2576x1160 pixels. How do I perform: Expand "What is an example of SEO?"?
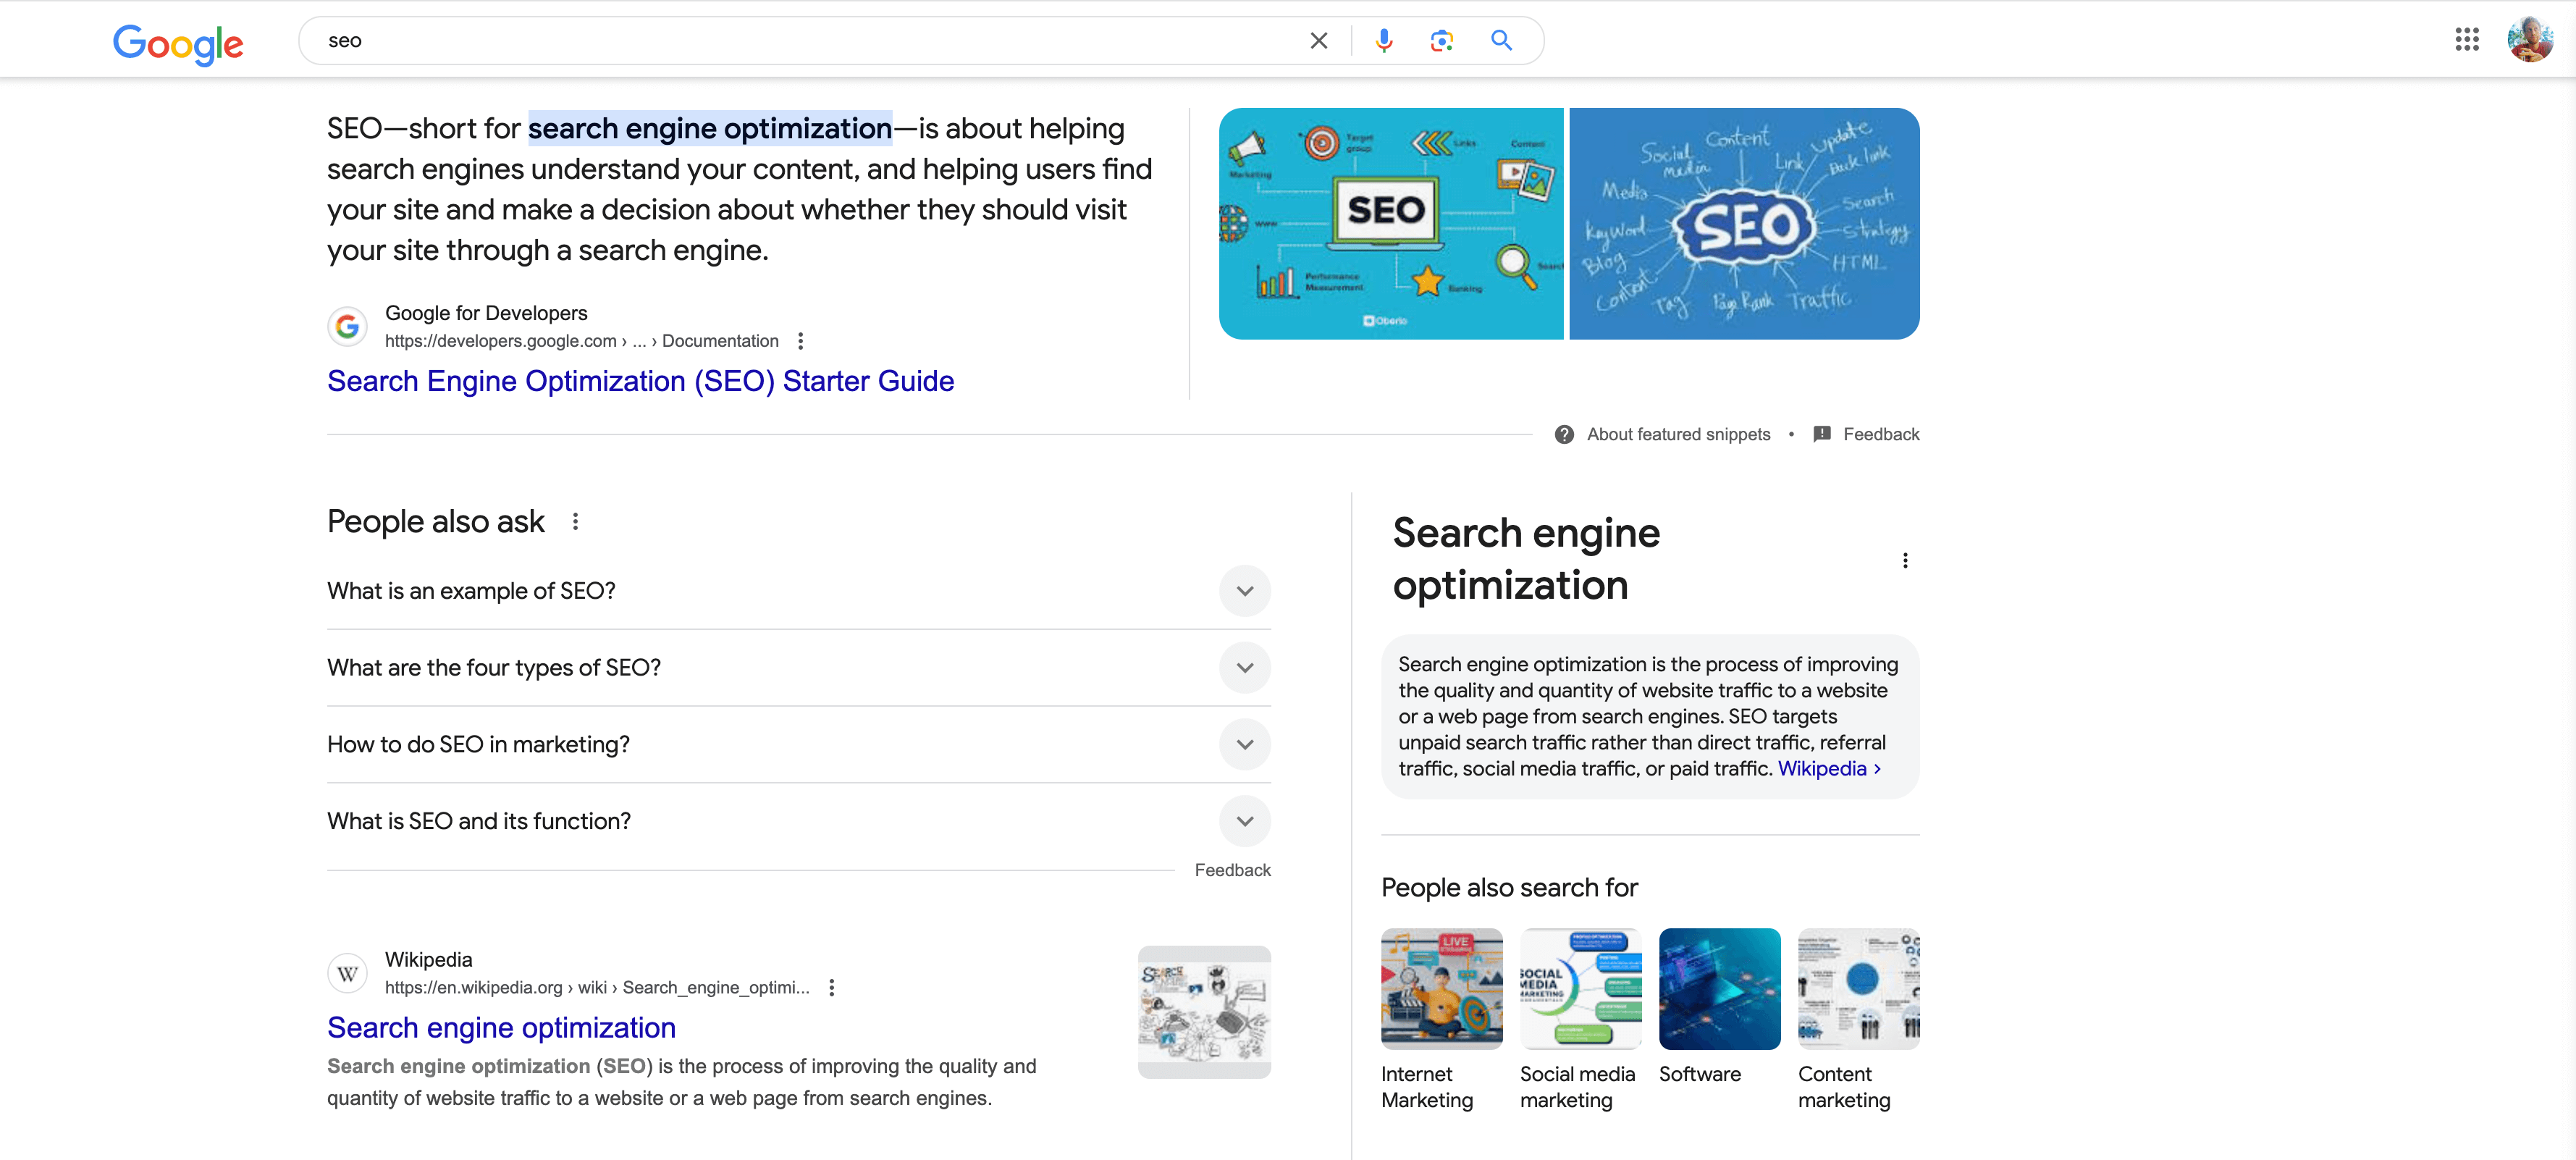pos(1244,590)
